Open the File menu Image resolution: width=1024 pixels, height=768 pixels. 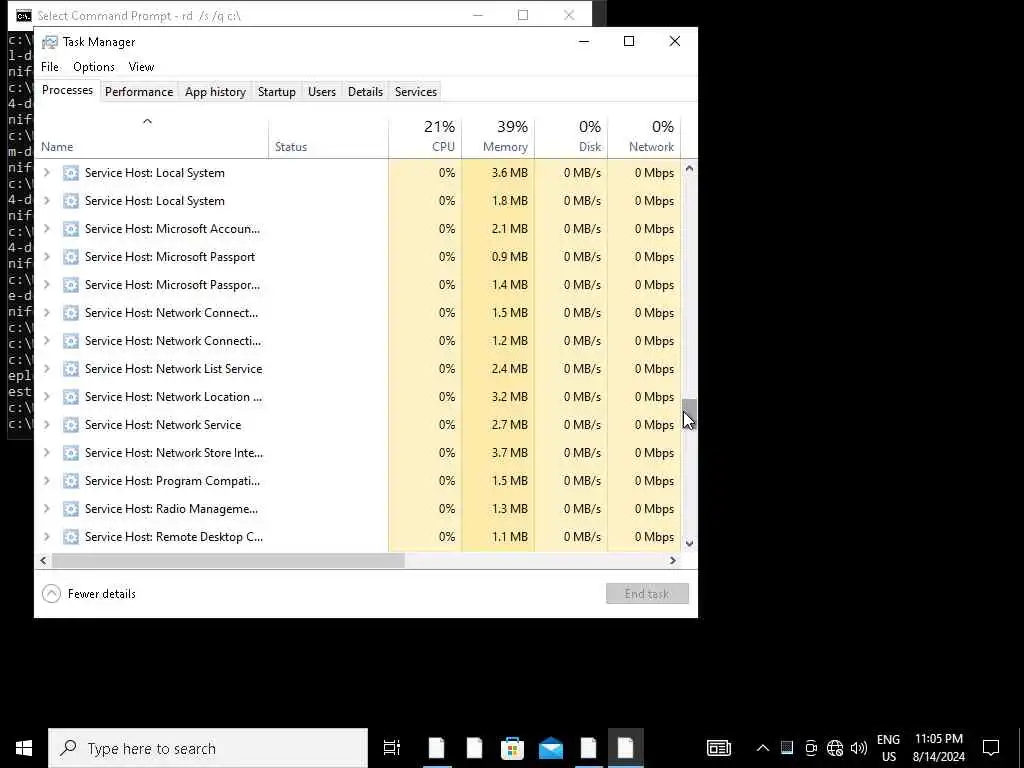tap(50, 67)
